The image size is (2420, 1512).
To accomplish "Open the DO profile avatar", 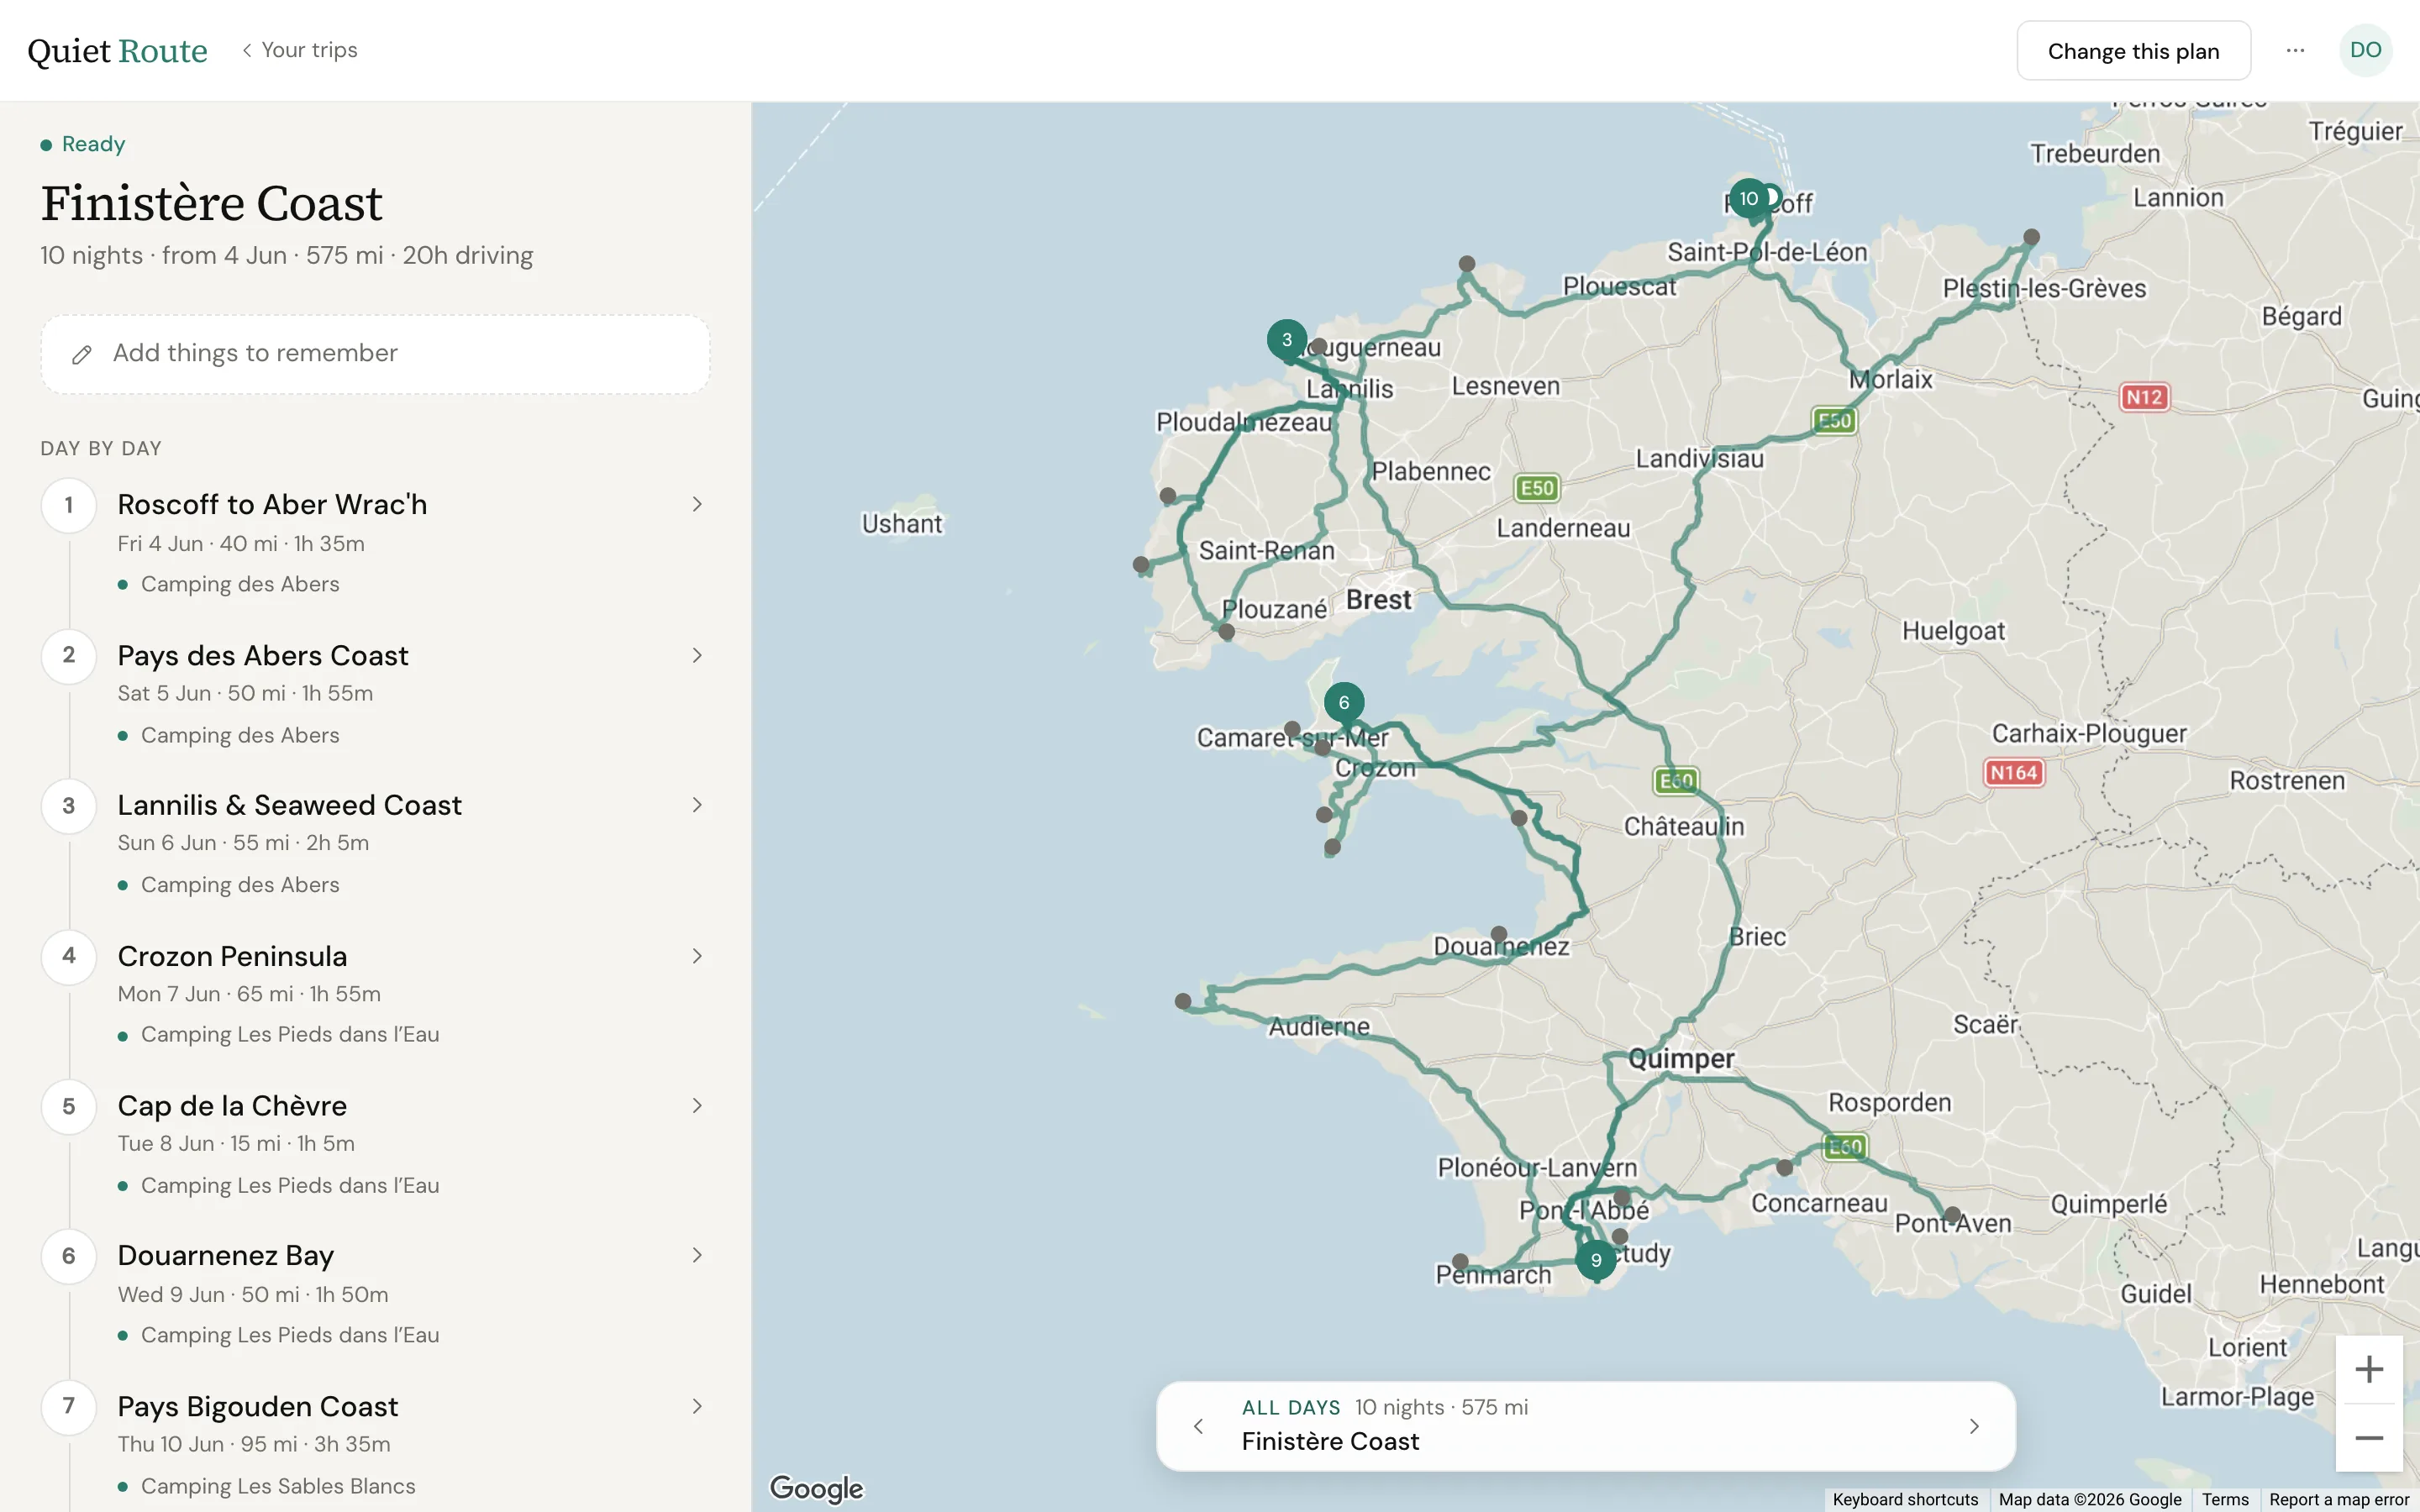I will point(2365,50).
